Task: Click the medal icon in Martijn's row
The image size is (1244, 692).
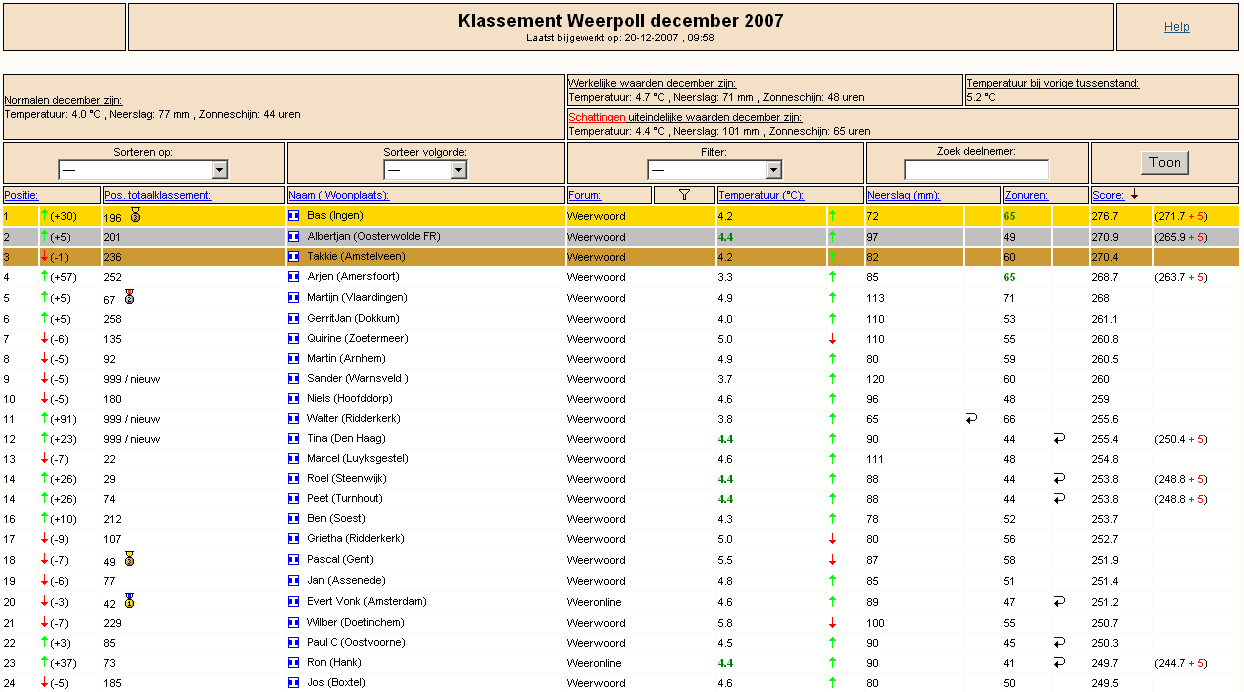Action: pos(129,297)
